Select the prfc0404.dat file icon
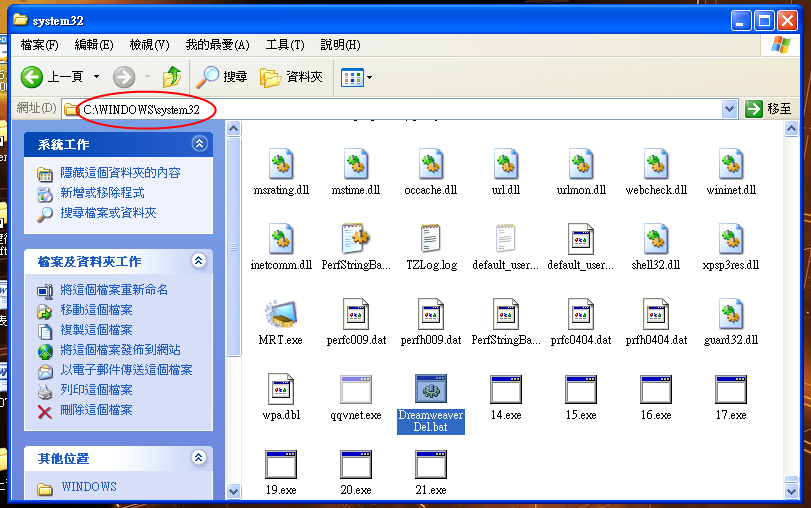 coord(581,314)
